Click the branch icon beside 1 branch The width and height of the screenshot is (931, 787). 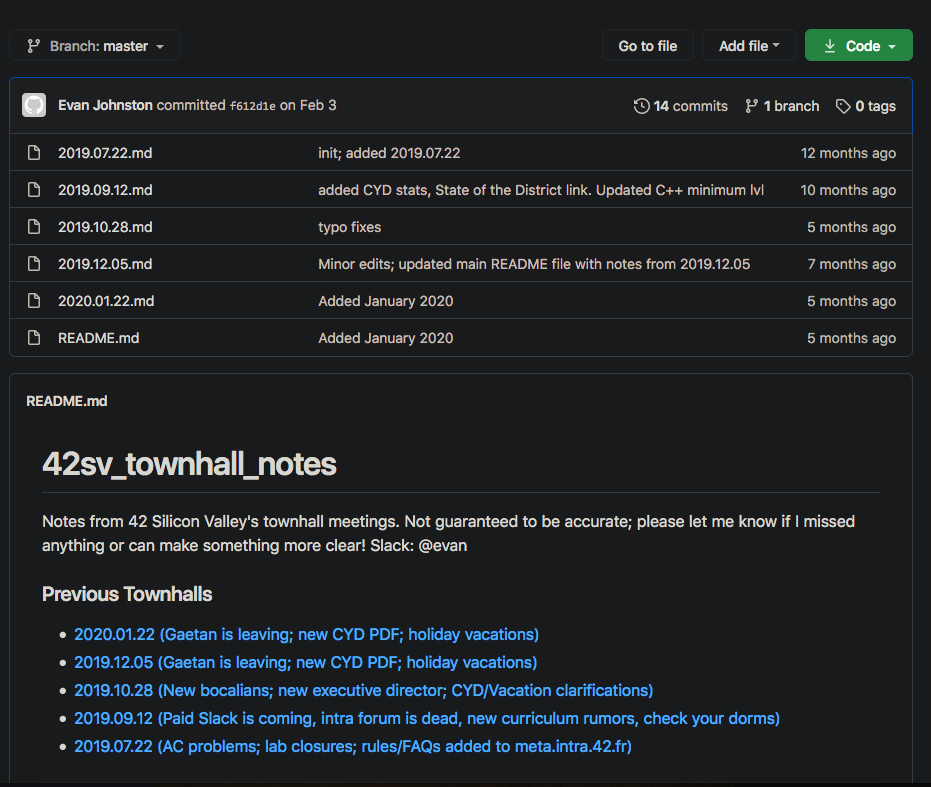[752, 106]
